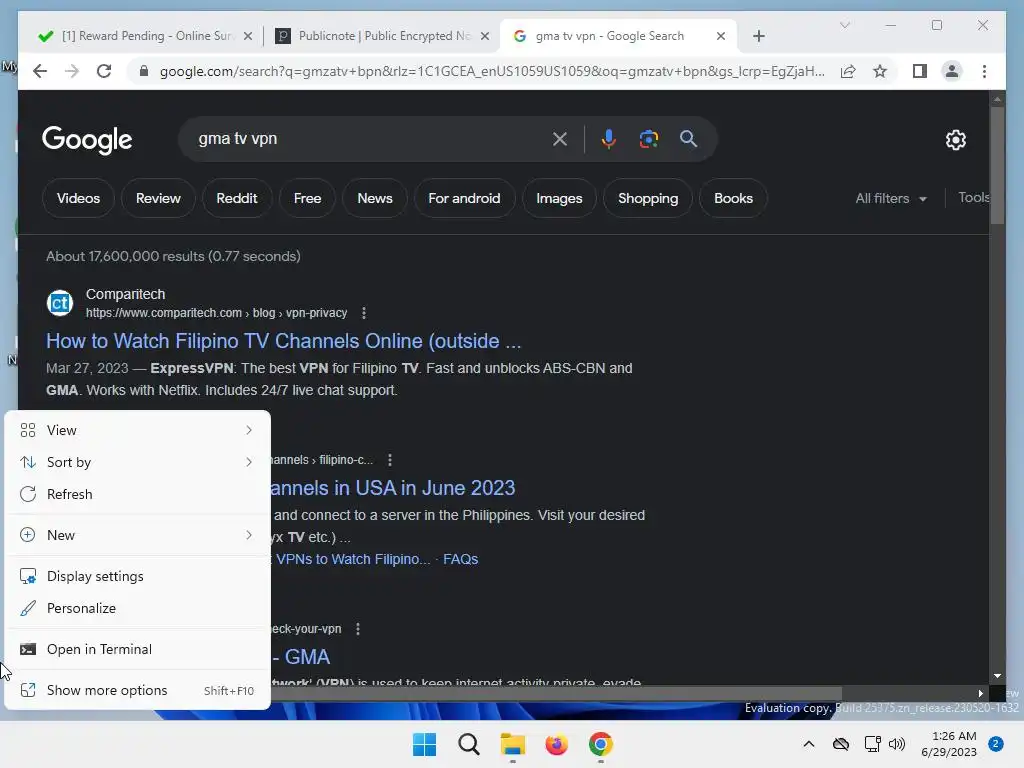Open more options beside filipino-c... result URL
Viewport: 1024px width, 768px height.
(x=390, y=460)
